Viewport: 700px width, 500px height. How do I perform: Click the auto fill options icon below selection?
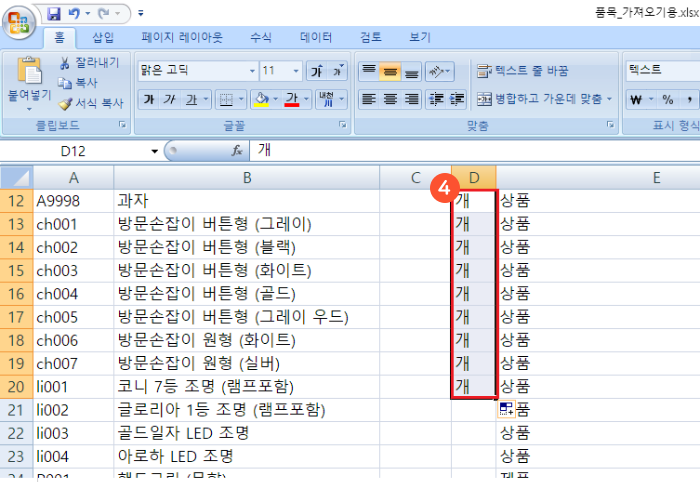507,409
